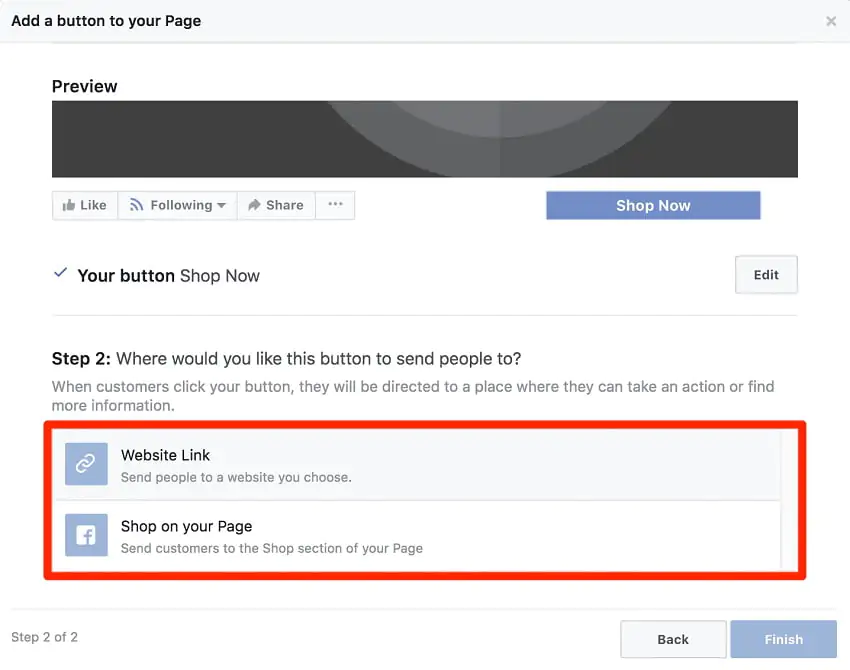Viewport: 850px width, 670px height.
Task: Click the chain link icon for Website Link
Action: (86, 464)
